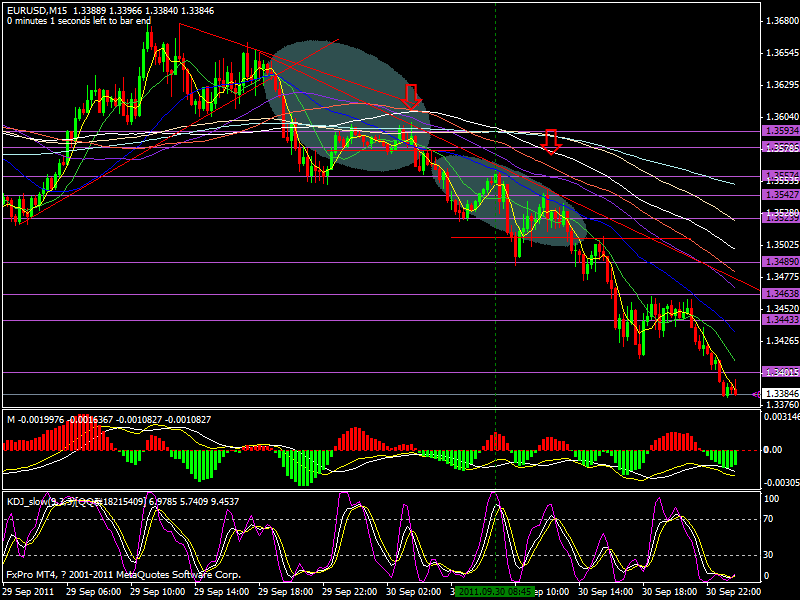Click the second red down arrow near 1.35785
The width and height of the screenshot is (800, 600).
[x=551, y=141]
